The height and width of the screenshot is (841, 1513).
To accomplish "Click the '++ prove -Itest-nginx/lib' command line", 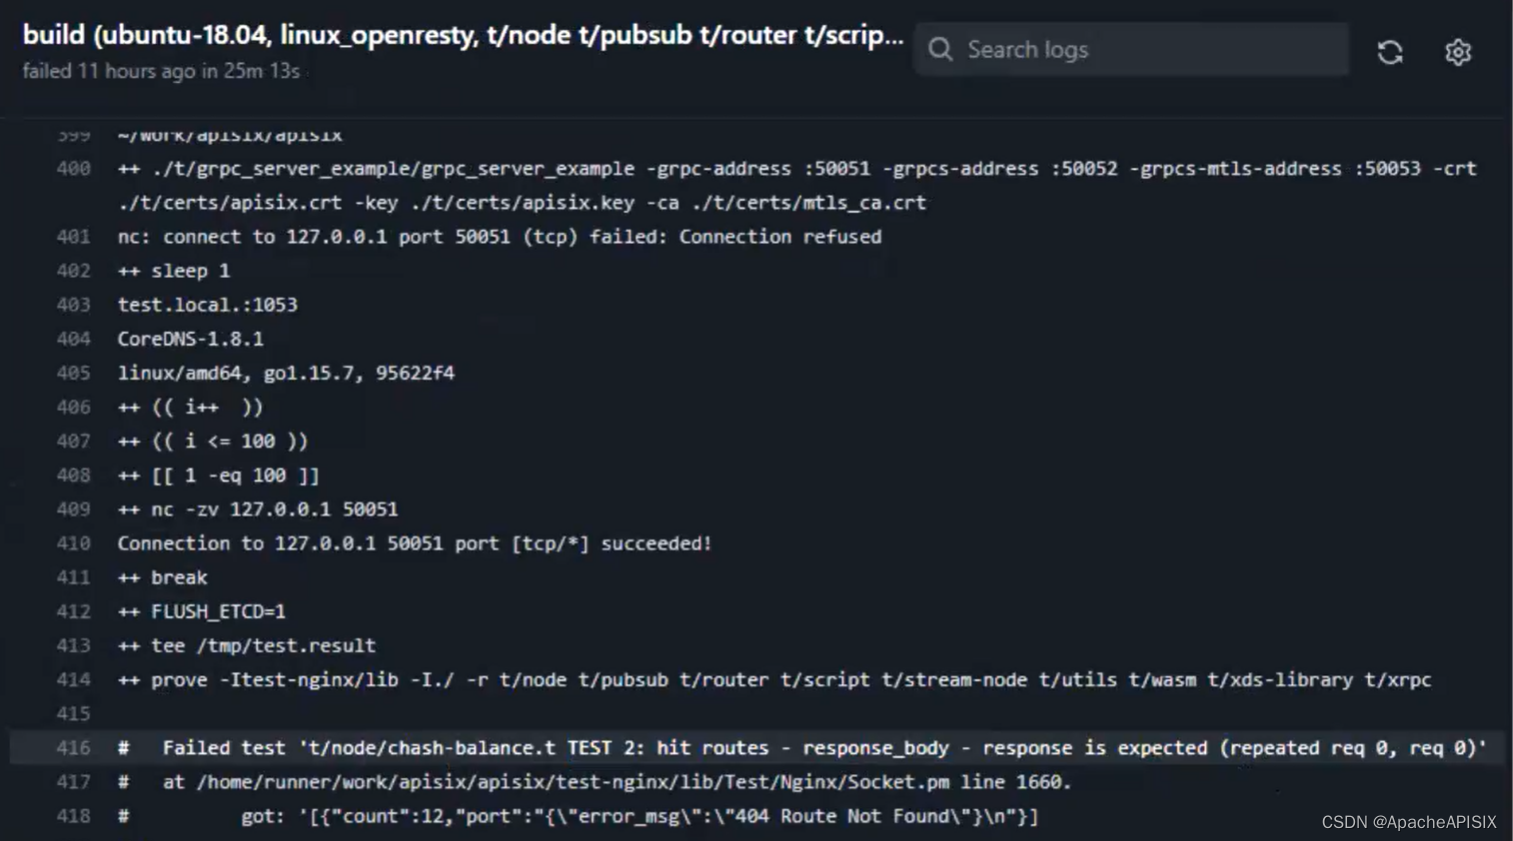I will coord(774,680).
